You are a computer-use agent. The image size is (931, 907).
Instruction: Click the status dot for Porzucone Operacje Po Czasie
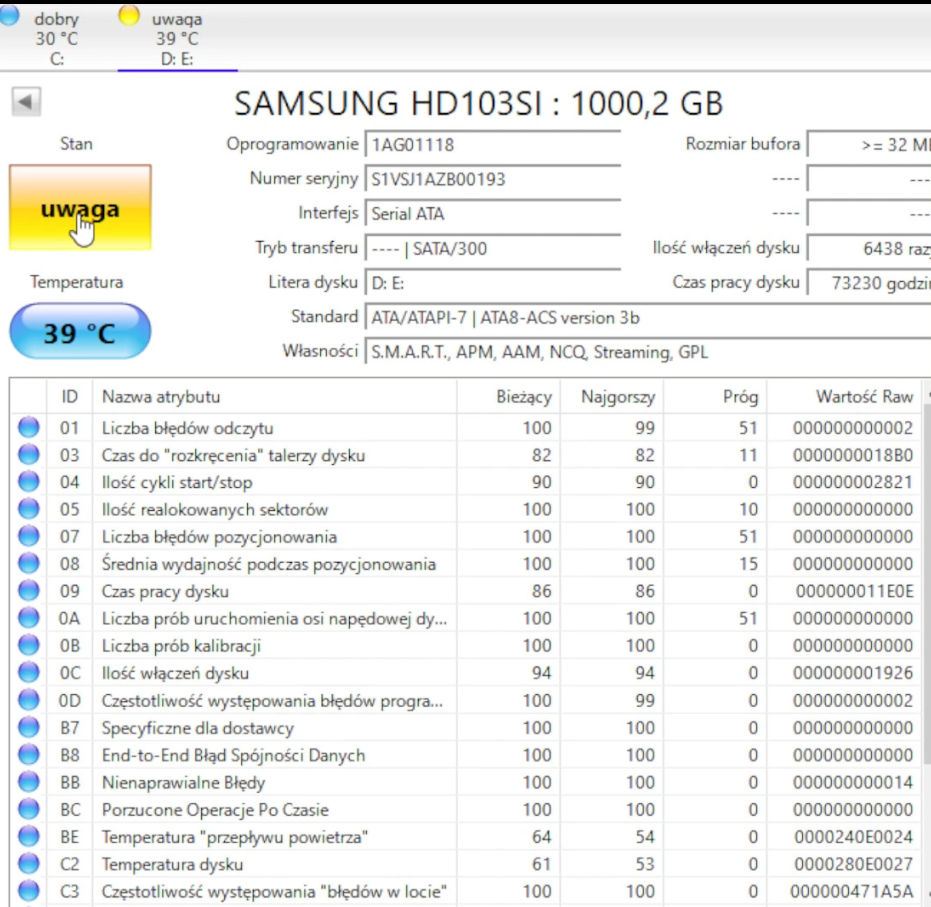(28, 809)
